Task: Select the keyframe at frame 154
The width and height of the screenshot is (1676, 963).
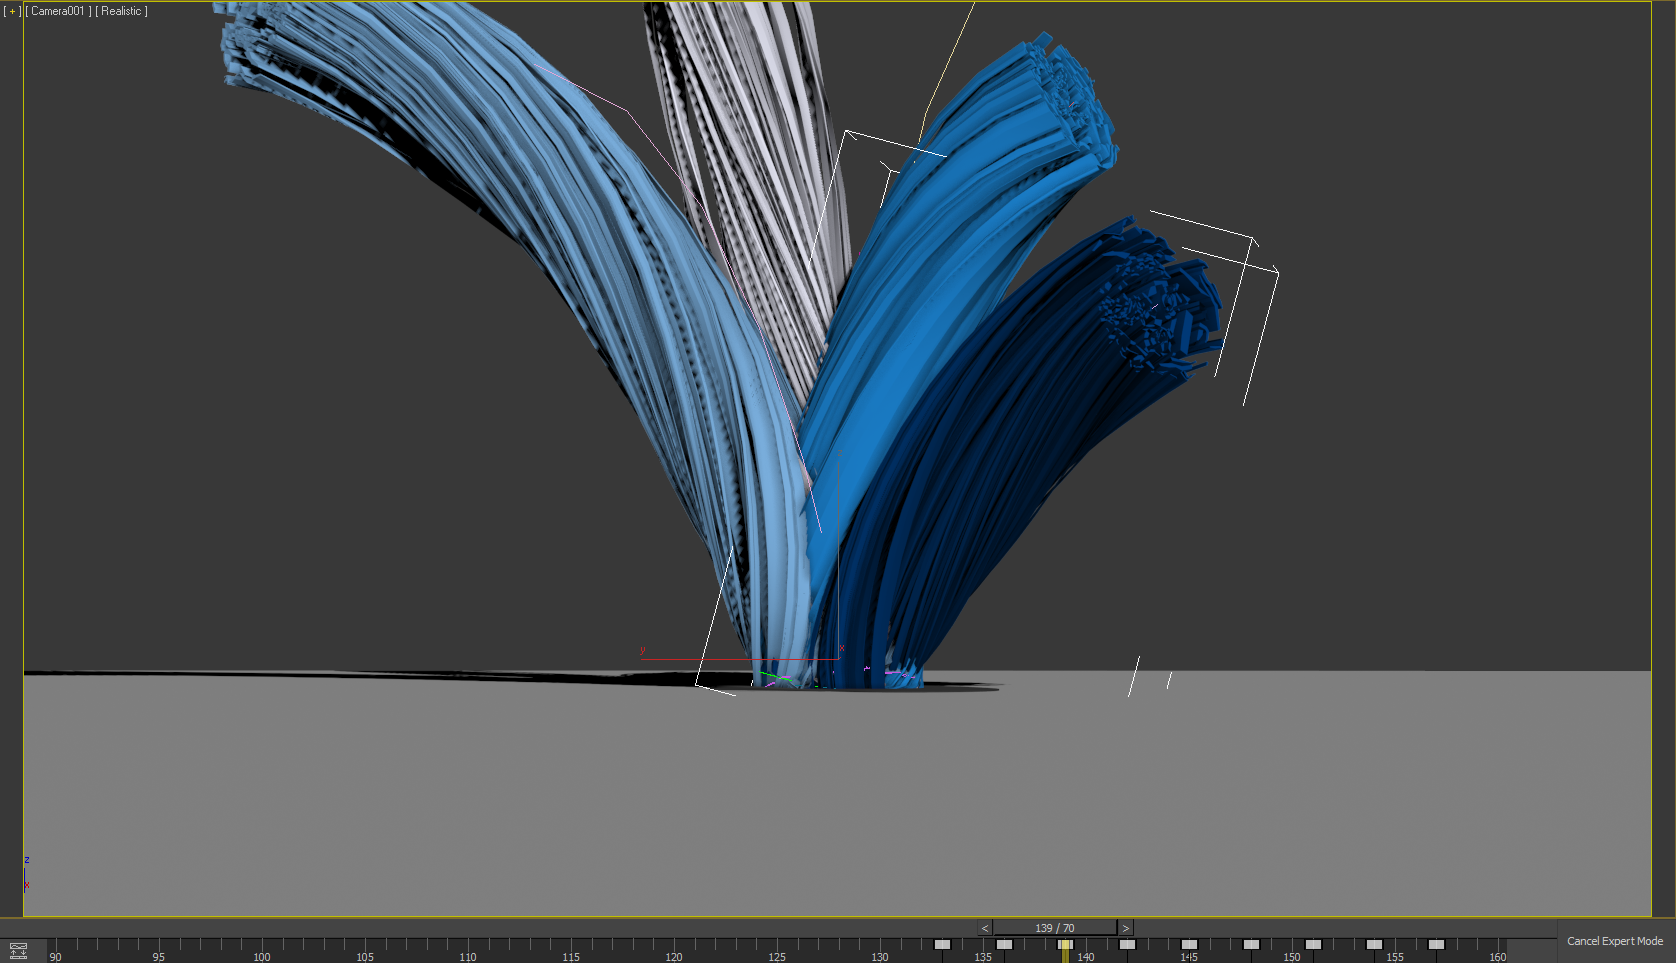Action: pyautogui.click(x=1375, y=944)
